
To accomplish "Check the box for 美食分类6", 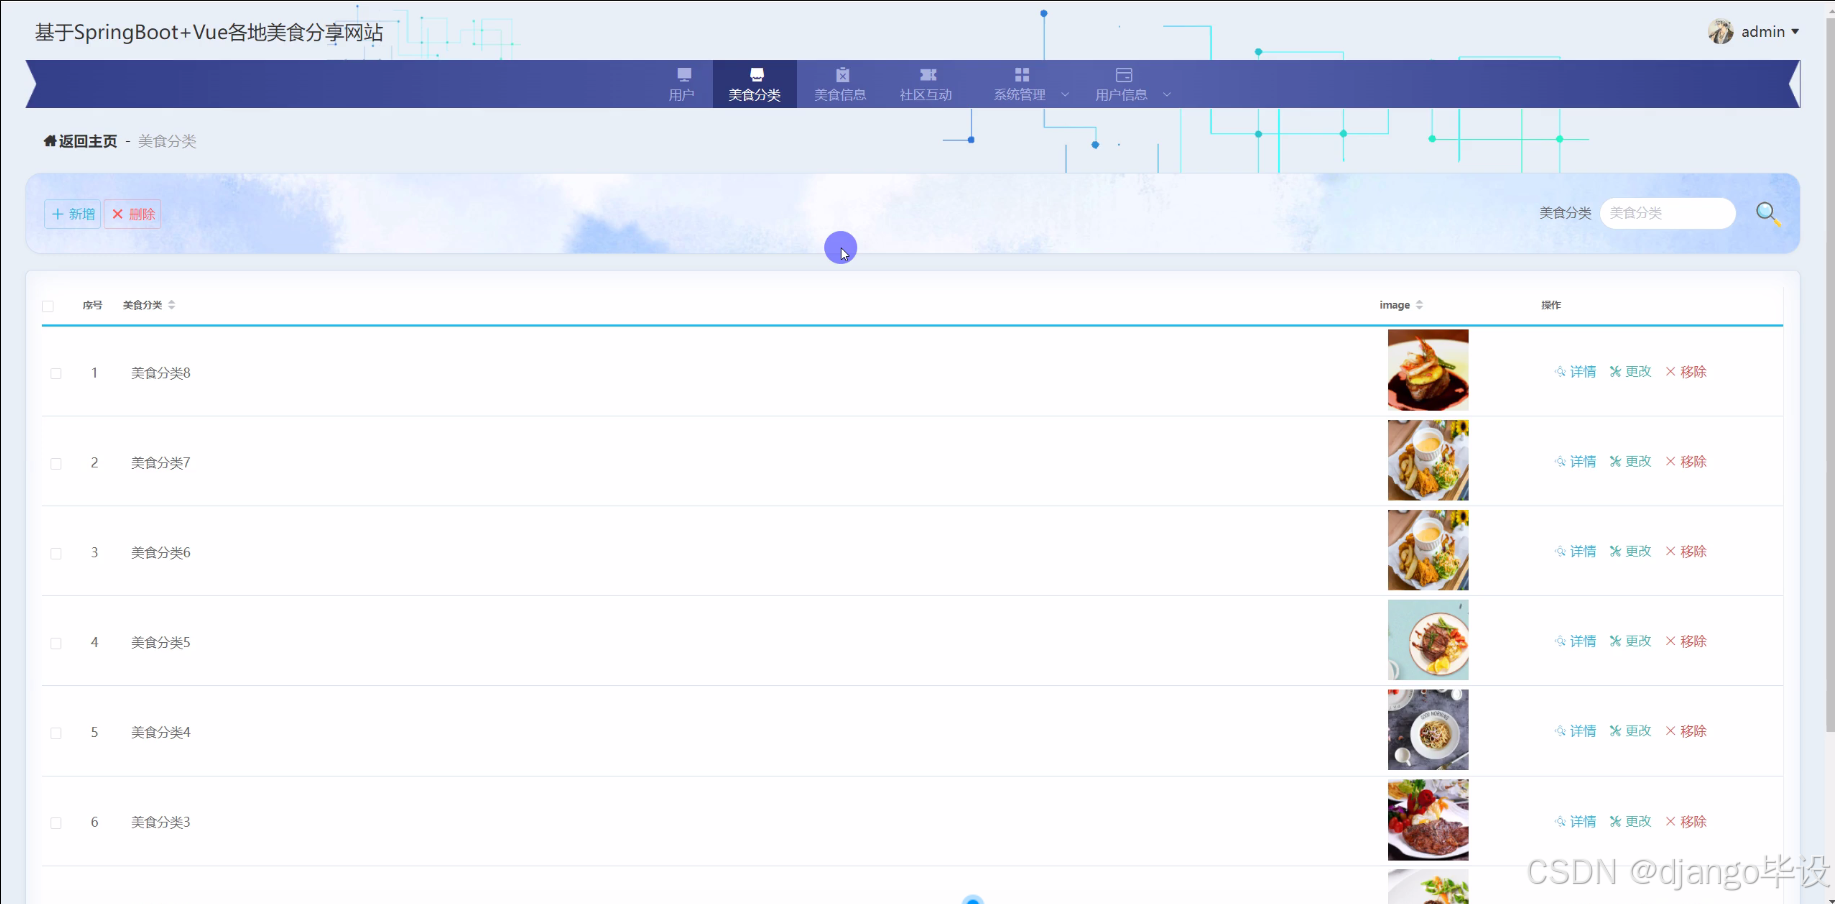I will [x=56, y=553].
